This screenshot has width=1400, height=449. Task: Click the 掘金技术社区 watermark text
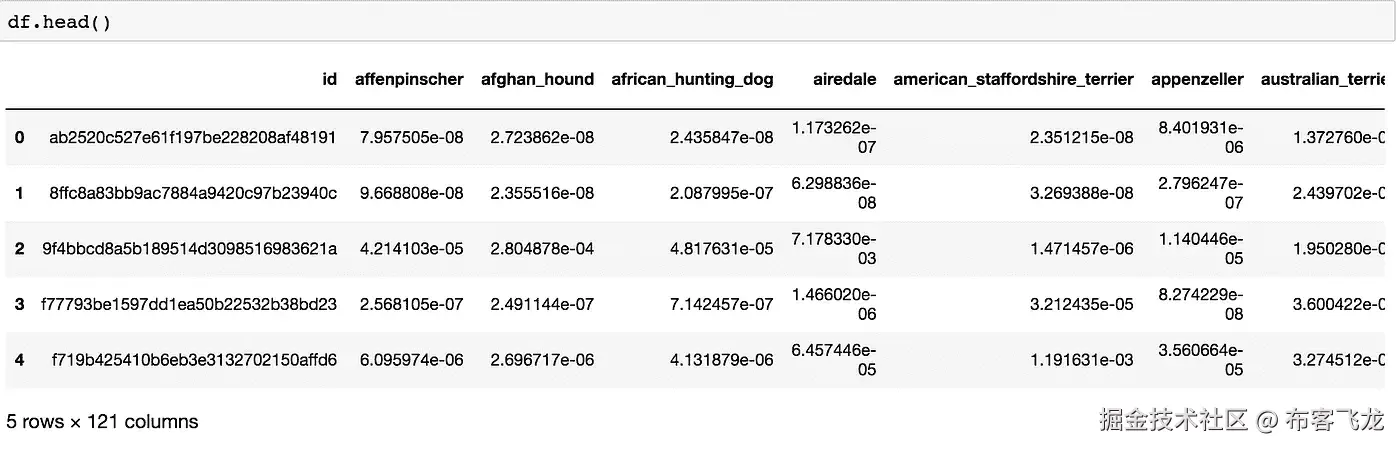pos(1173,421)
